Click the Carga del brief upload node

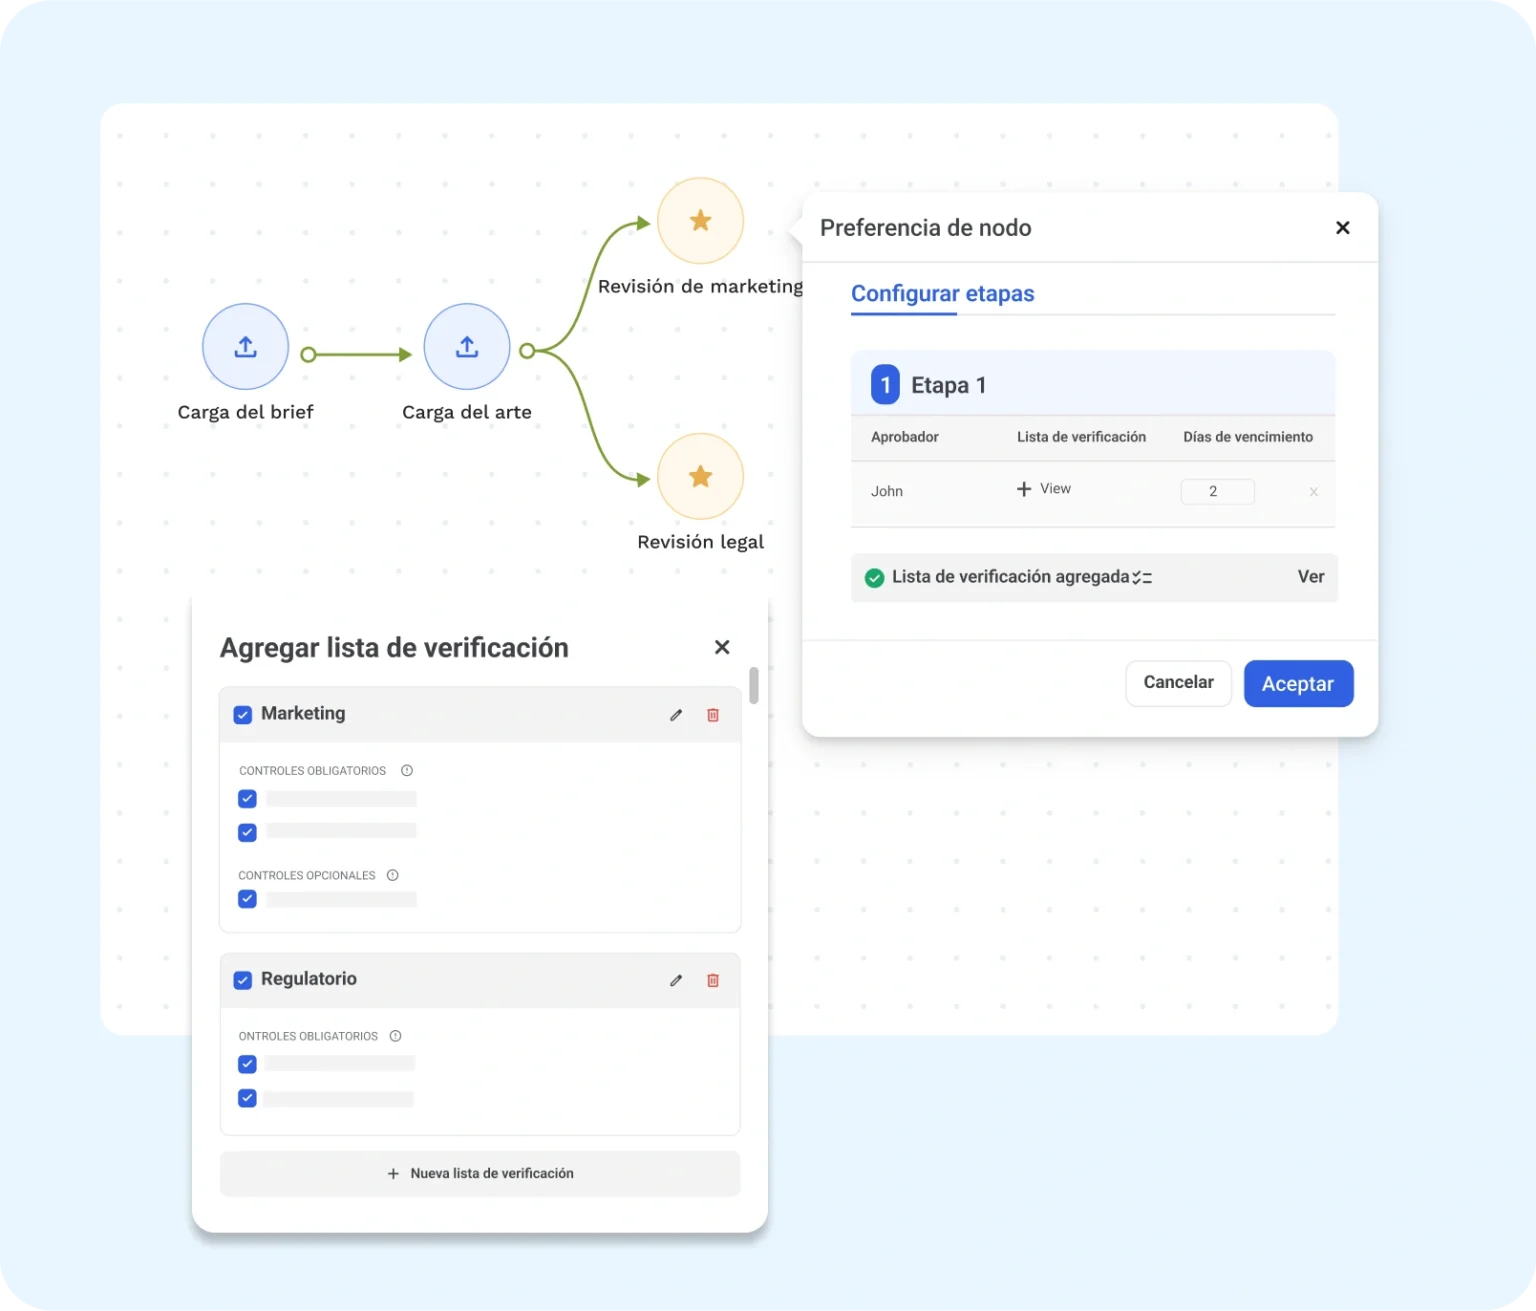(245, 347)
